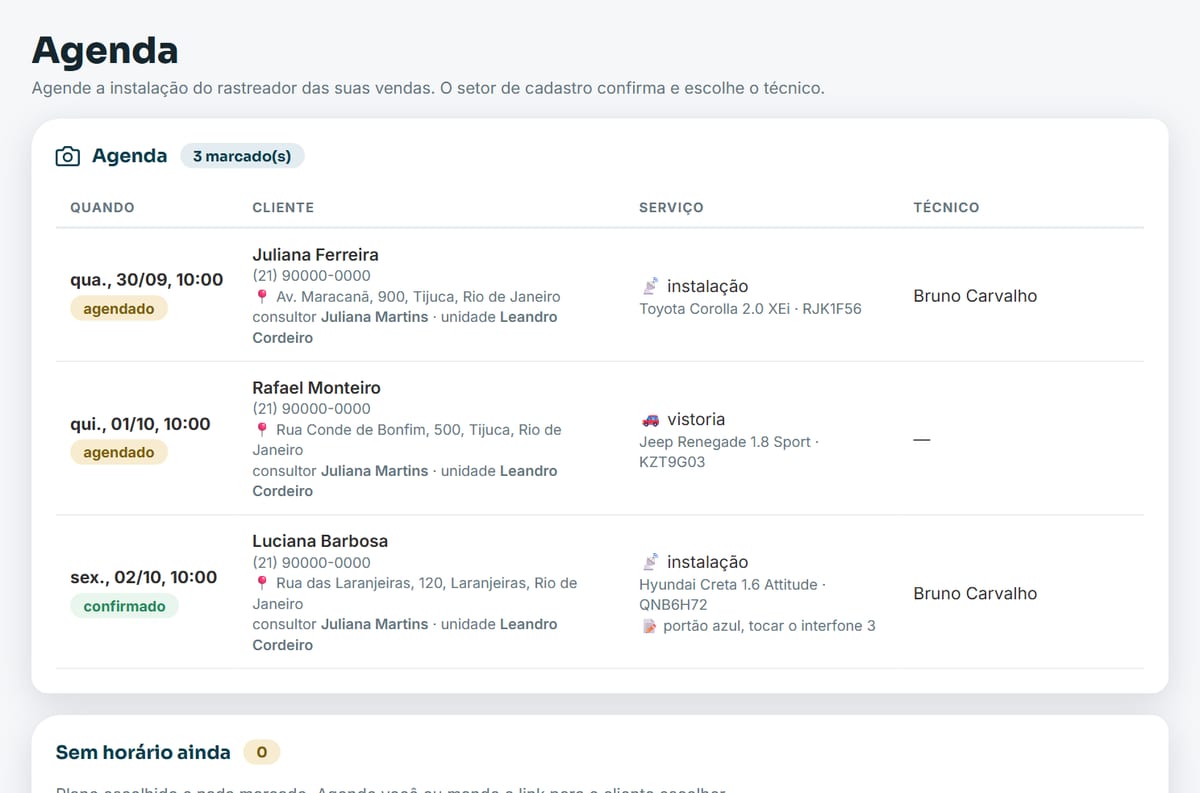Select client name Juliana Ferreira
The height and width of the screenshot is (793, 1200).
(x=315, y=255)
